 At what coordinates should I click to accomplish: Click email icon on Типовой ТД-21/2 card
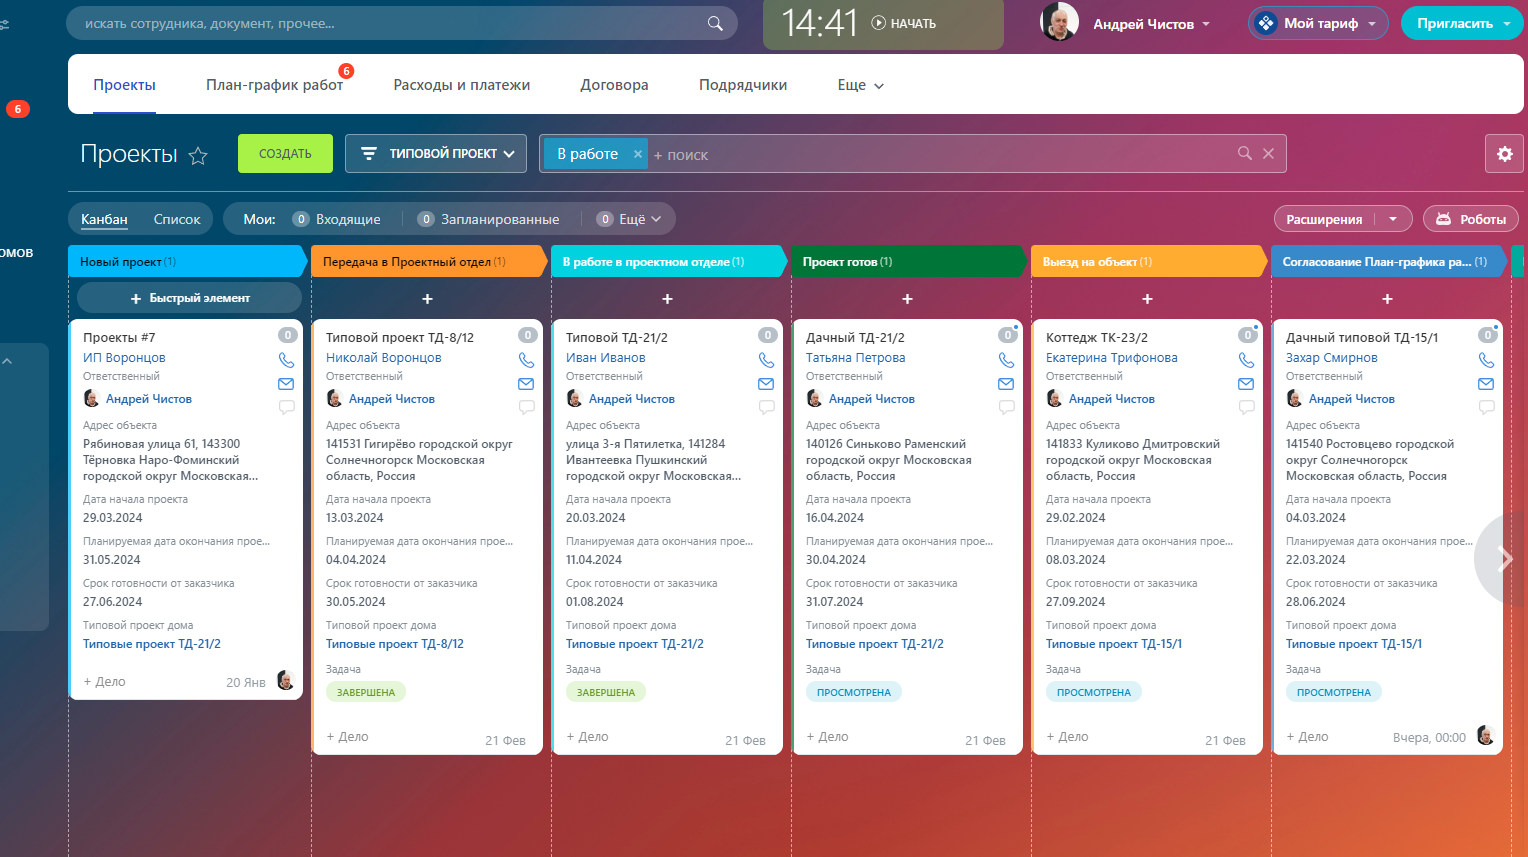point(766,384)
